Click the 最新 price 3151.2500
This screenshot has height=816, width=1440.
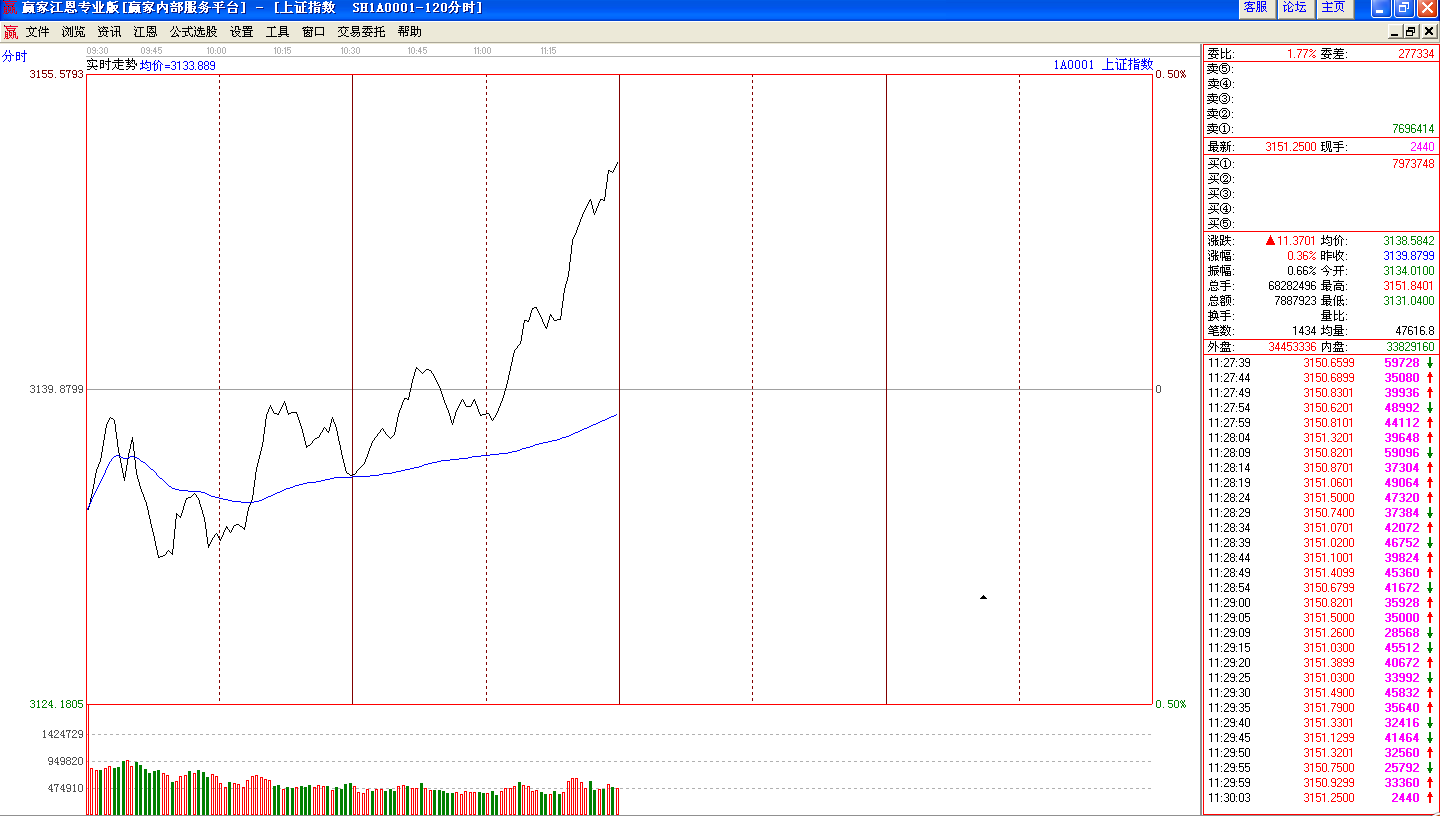tap(1290, 147)
